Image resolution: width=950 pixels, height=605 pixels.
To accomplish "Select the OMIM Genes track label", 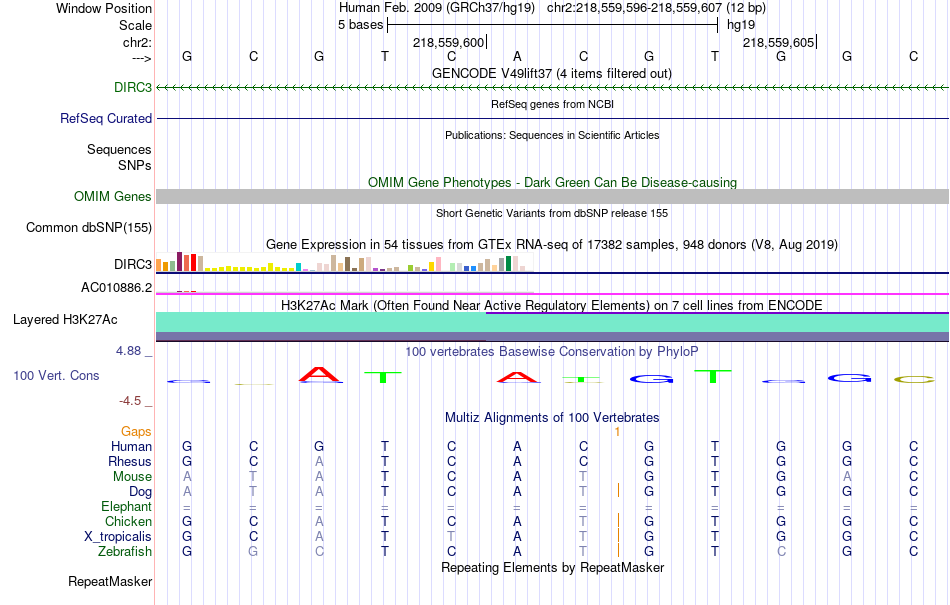I will tap(113, 196).
